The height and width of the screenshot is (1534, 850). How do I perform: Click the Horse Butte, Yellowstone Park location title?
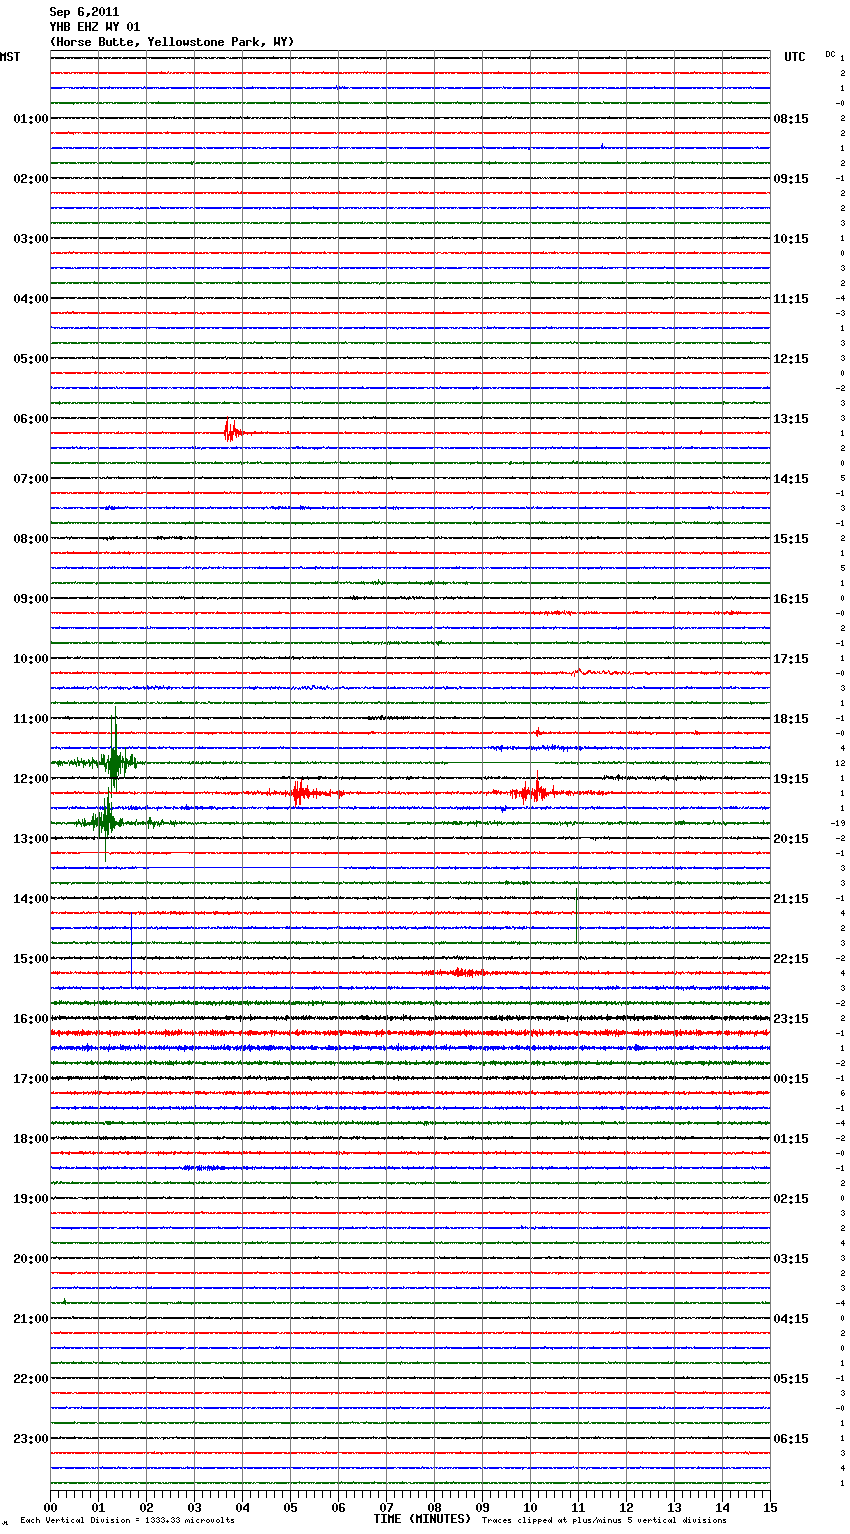(x=172, y=42)
